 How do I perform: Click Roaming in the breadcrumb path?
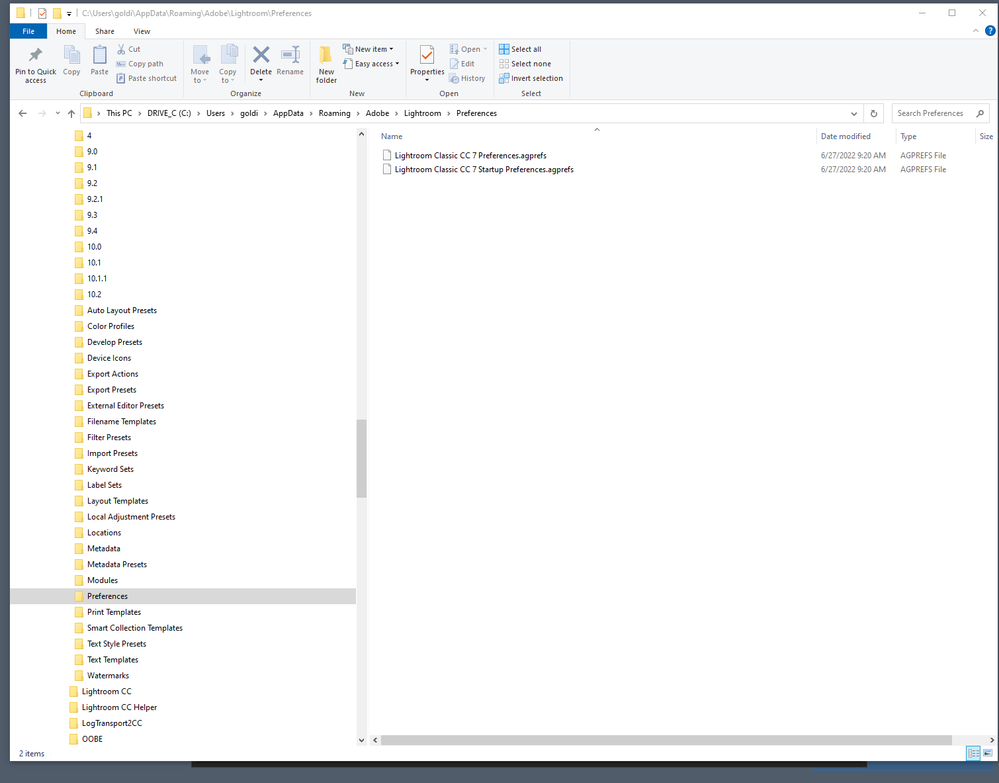coord(334,113)
